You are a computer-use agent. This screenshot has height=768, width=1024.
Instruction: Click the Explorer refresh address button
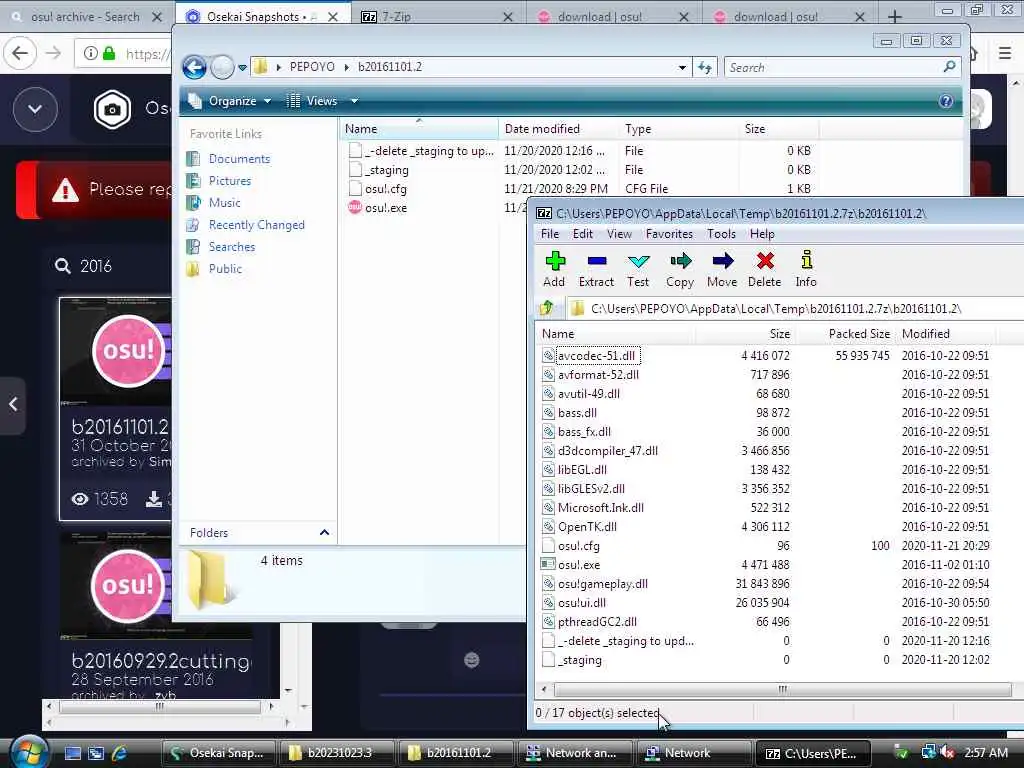coord(705,67)
